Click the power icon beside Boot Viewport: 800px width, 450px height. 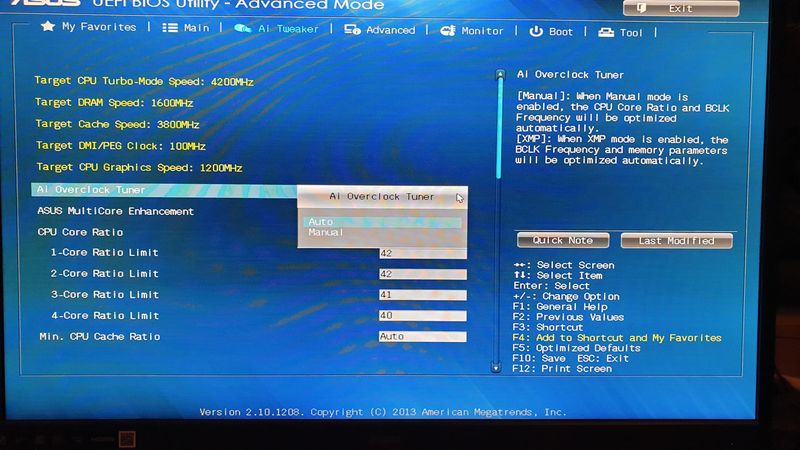tap(536, 31)
